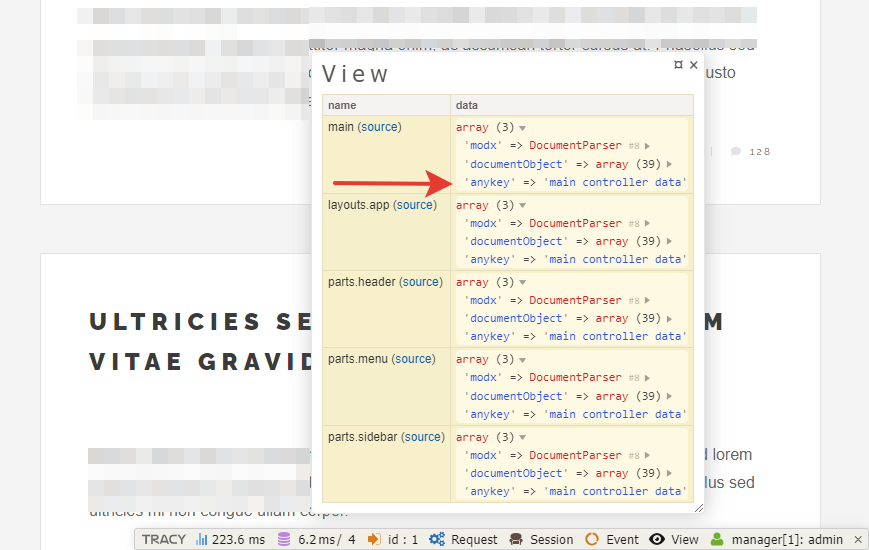Close the View panel popup
This screenshot has width=869, height=550.
click(694, 64)
